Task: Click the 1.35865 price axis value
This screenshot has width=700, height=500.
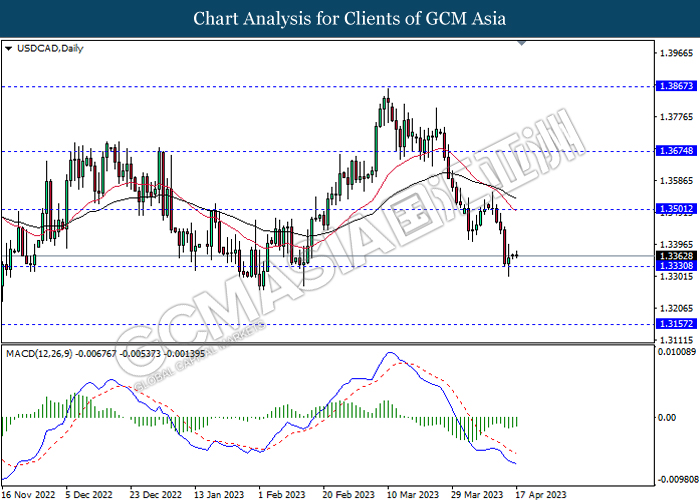Action: click(676, 181)
